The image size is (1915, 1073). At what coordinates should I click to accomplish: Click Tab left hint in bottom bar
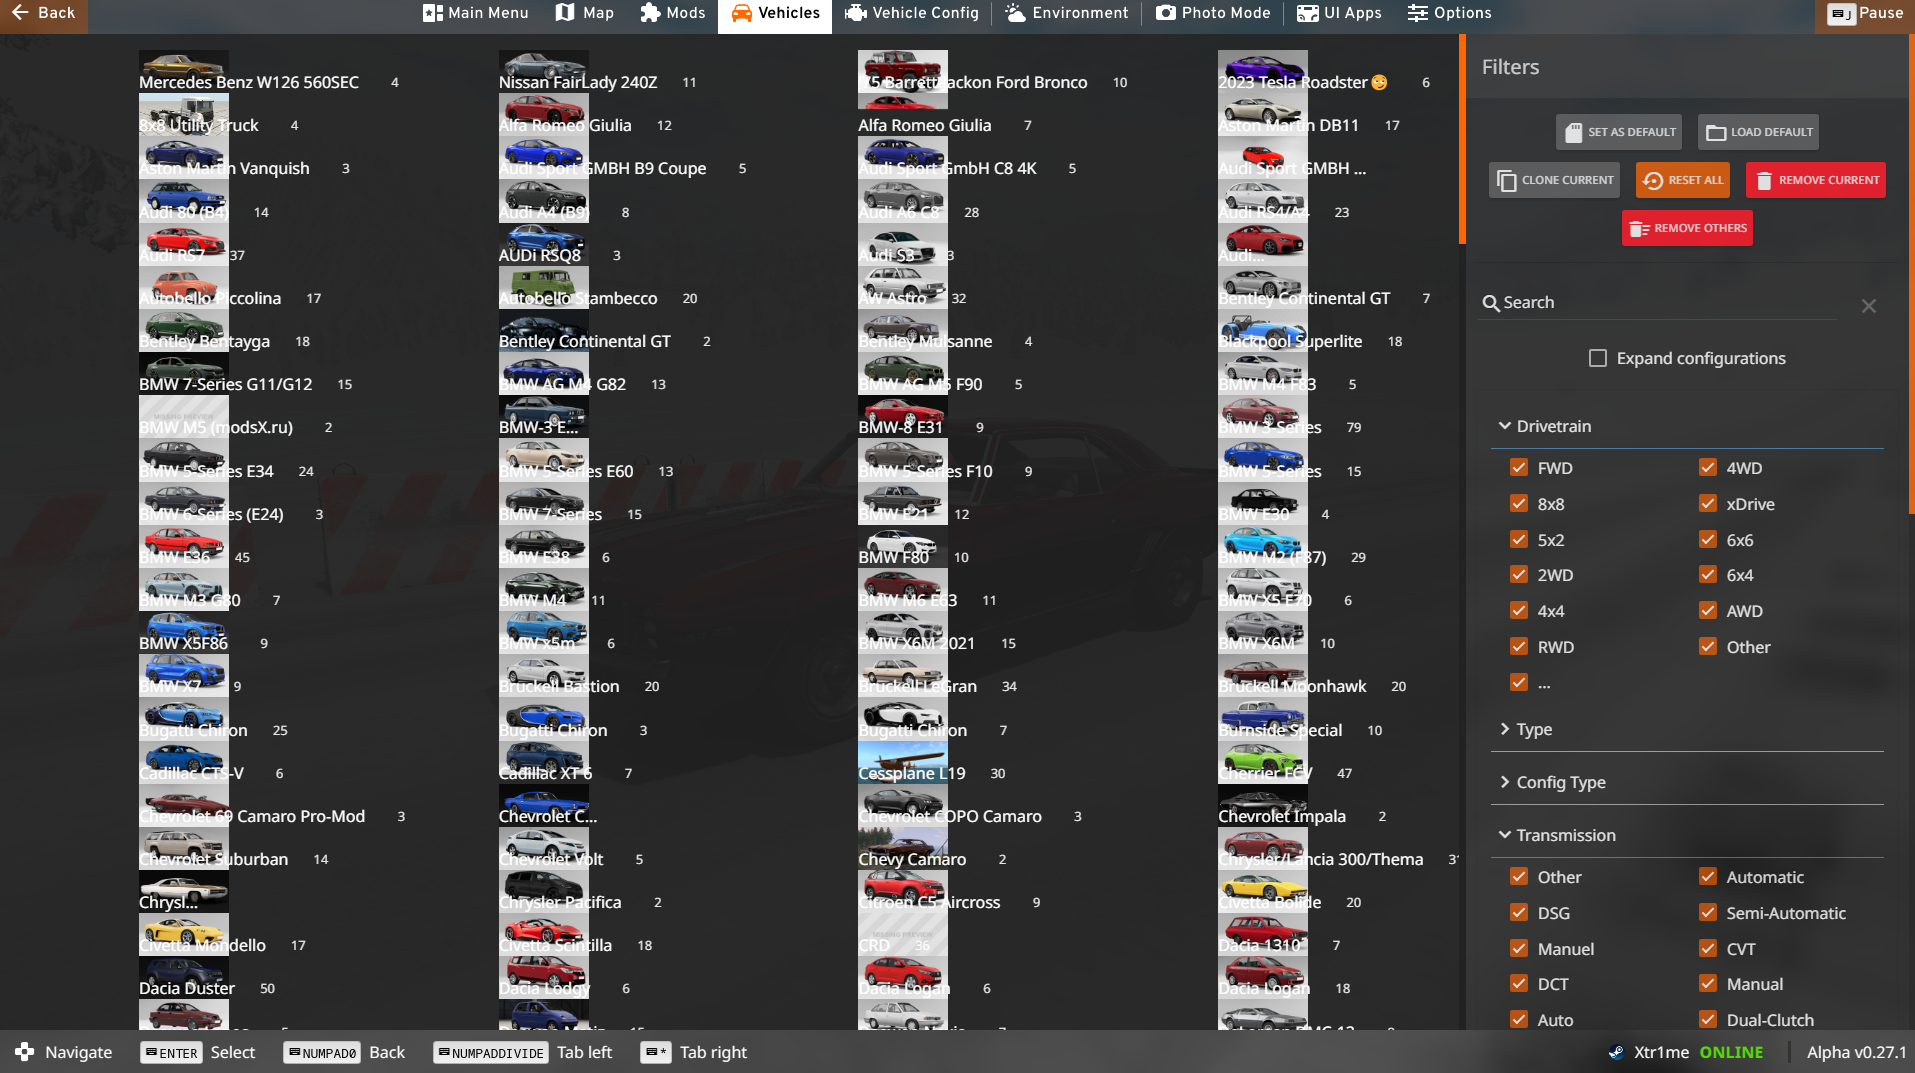[x=523, y=1052]
